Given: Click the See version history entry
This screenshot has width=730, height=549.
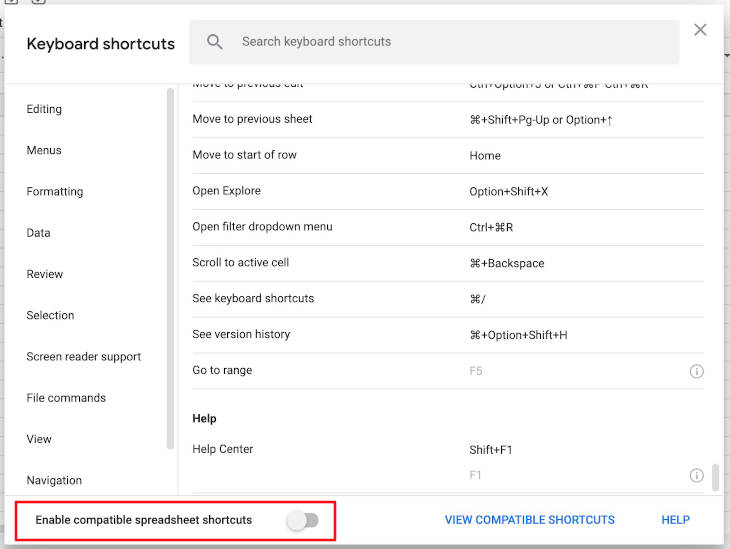Looking at the screenshot, I should [x=448, y=335].
